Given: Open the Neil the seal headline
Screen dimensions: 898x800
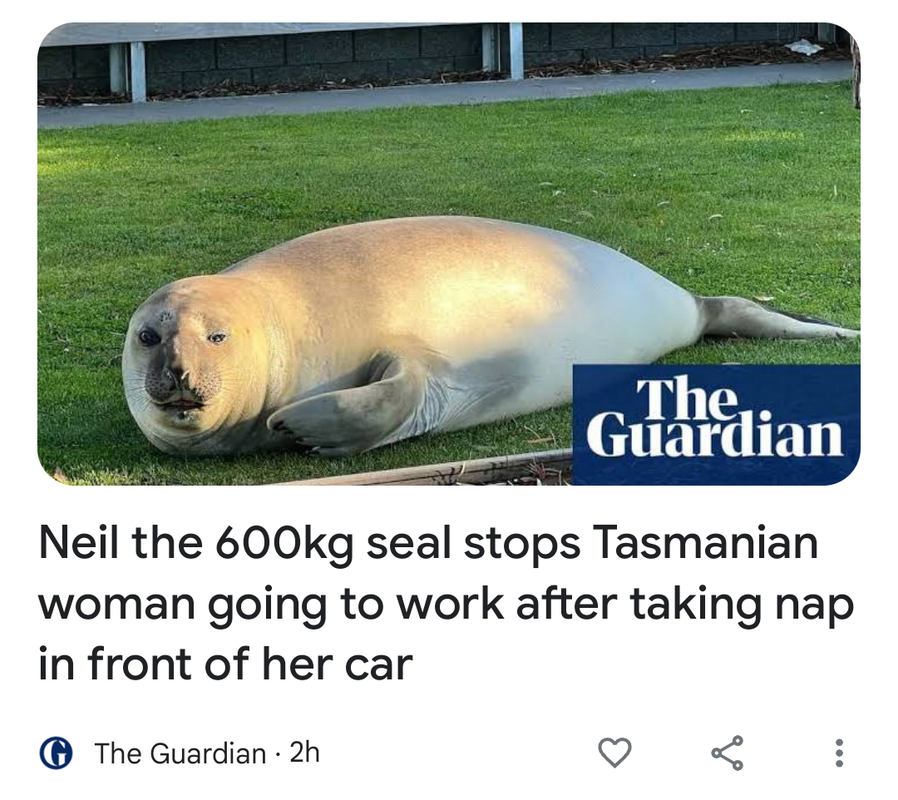Looking at the screenshot, I should [x=446, y=603].
